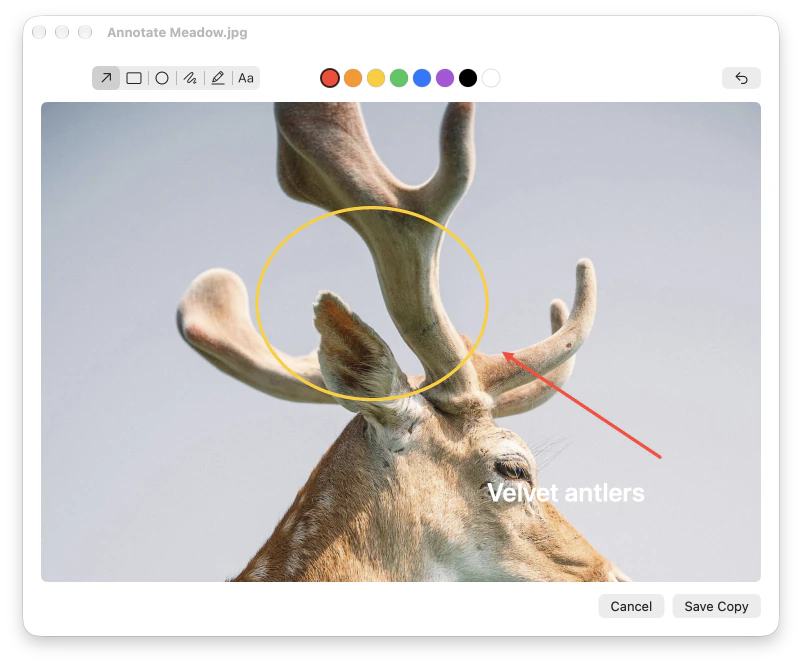Cancel the annotation session
Screen dimensions: 802x666
(x=631, y=606)
